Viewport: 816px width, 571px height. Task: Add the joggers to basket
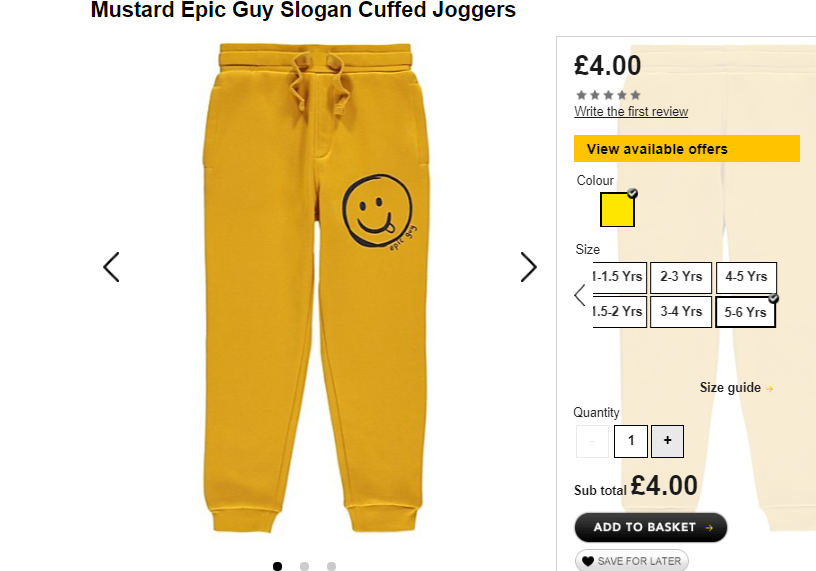651,527
